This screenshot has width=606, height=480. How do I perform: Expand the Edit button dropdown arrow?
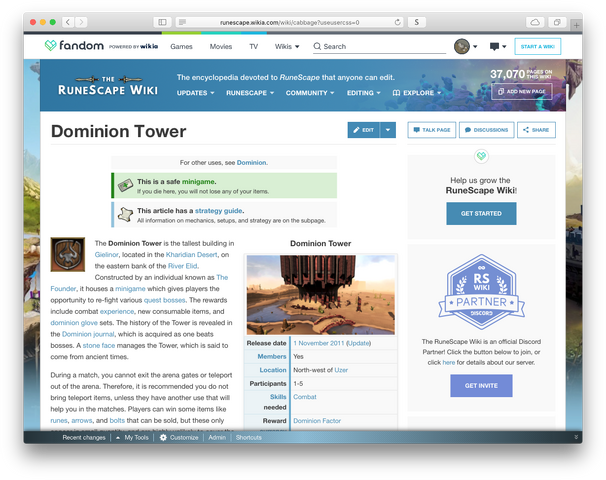[388, 130]
